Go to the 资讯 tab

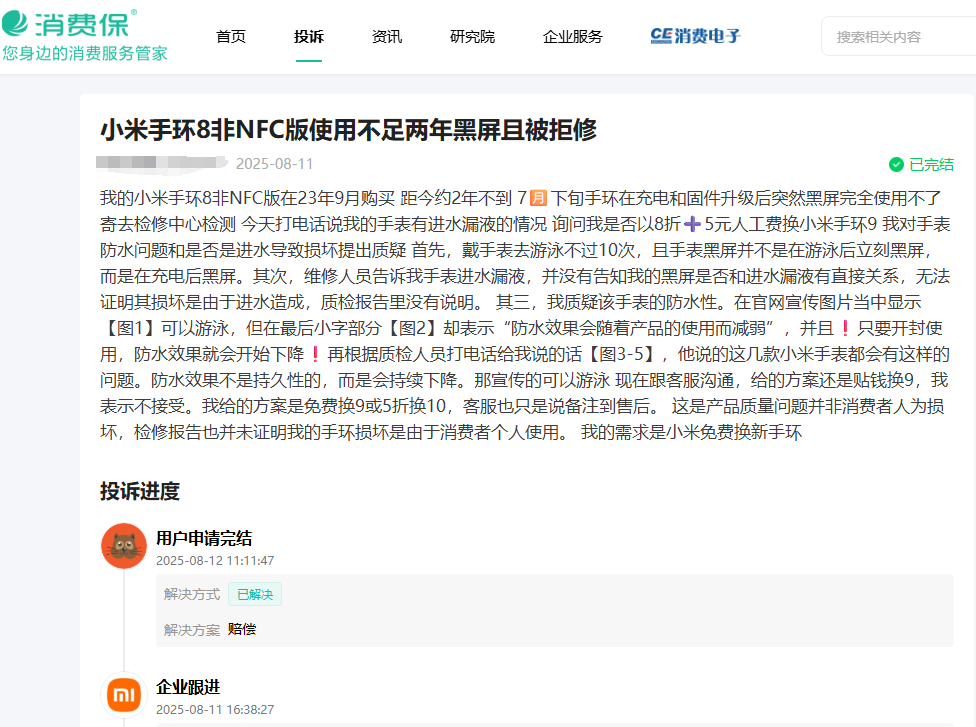(x=387, y=37)
